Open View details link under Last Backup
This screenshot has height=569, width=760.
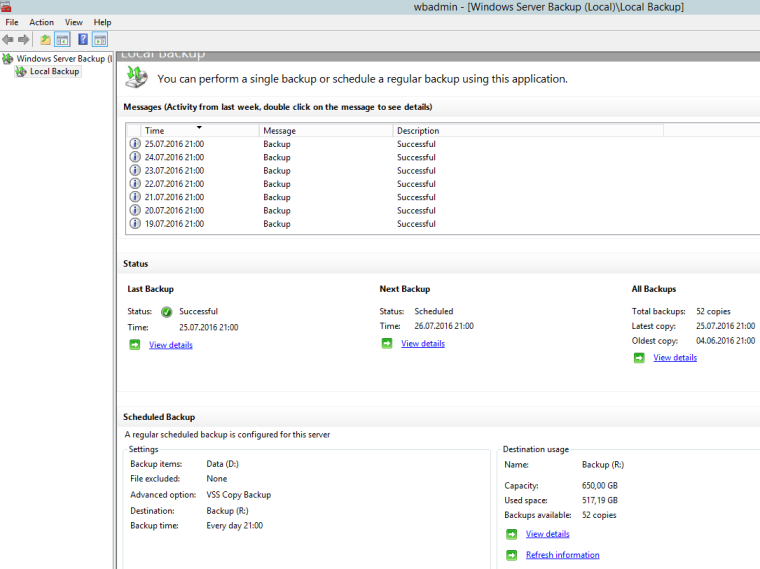point(171,345)
